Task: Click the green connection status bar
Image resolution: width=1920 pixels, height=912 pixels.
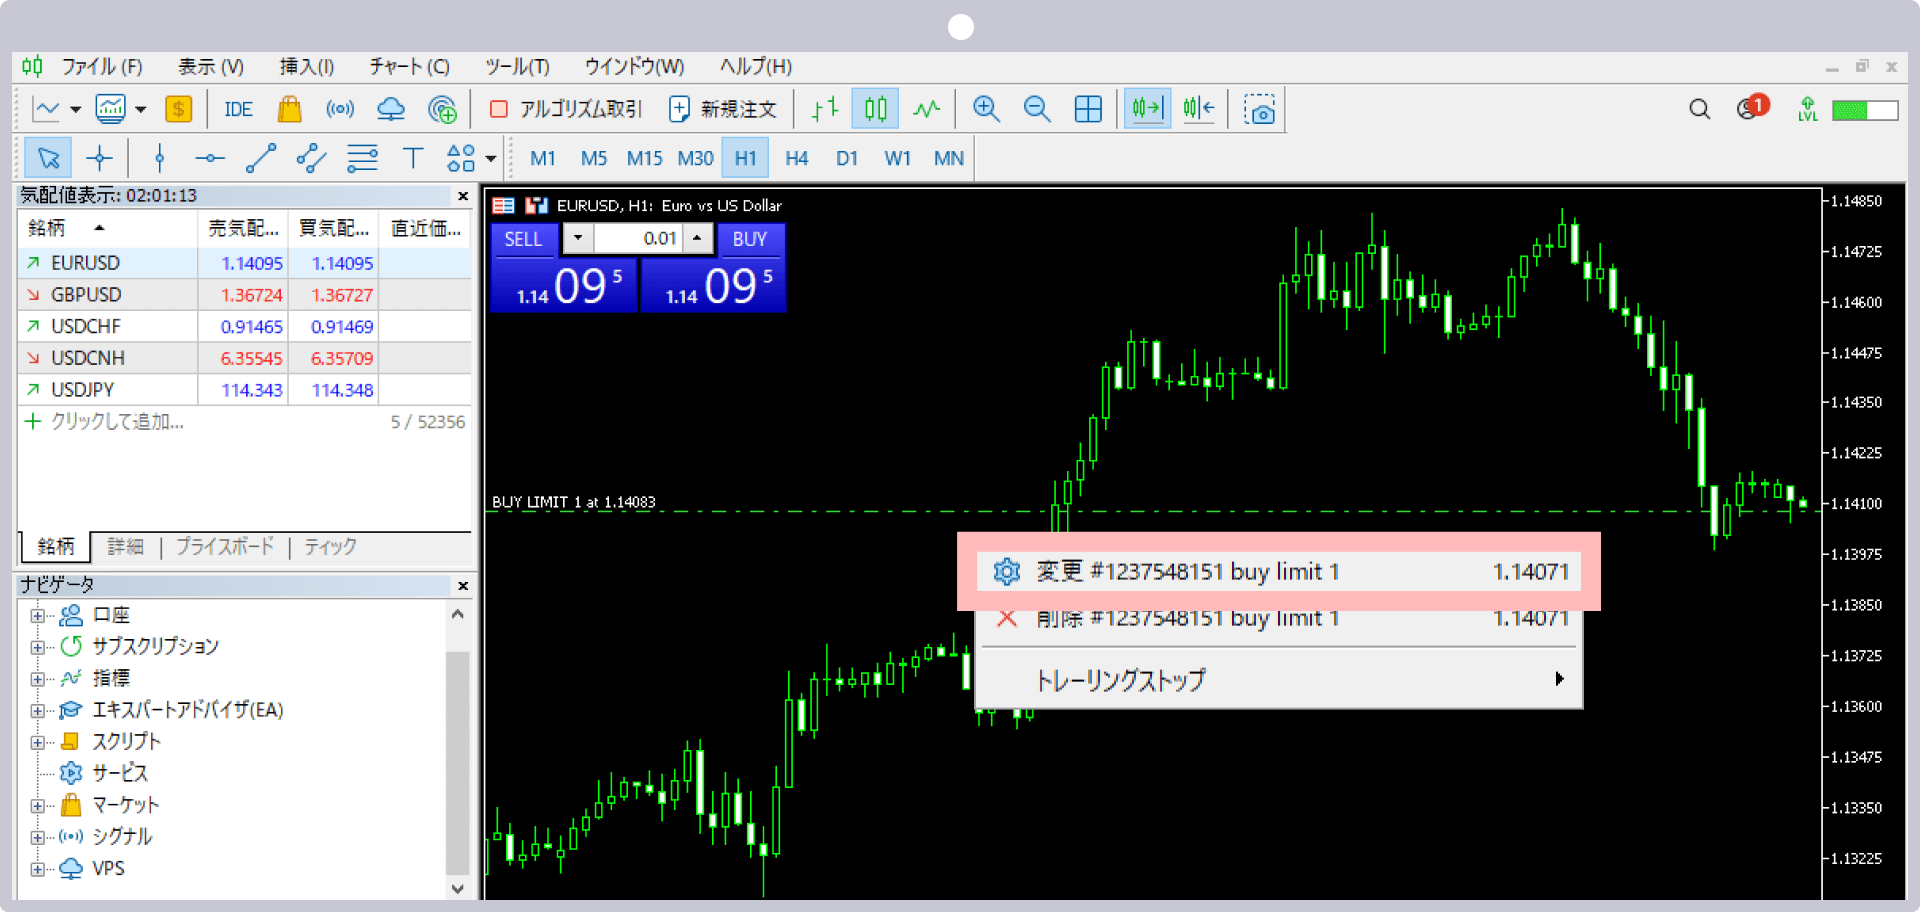Action: pos(1865,110)
